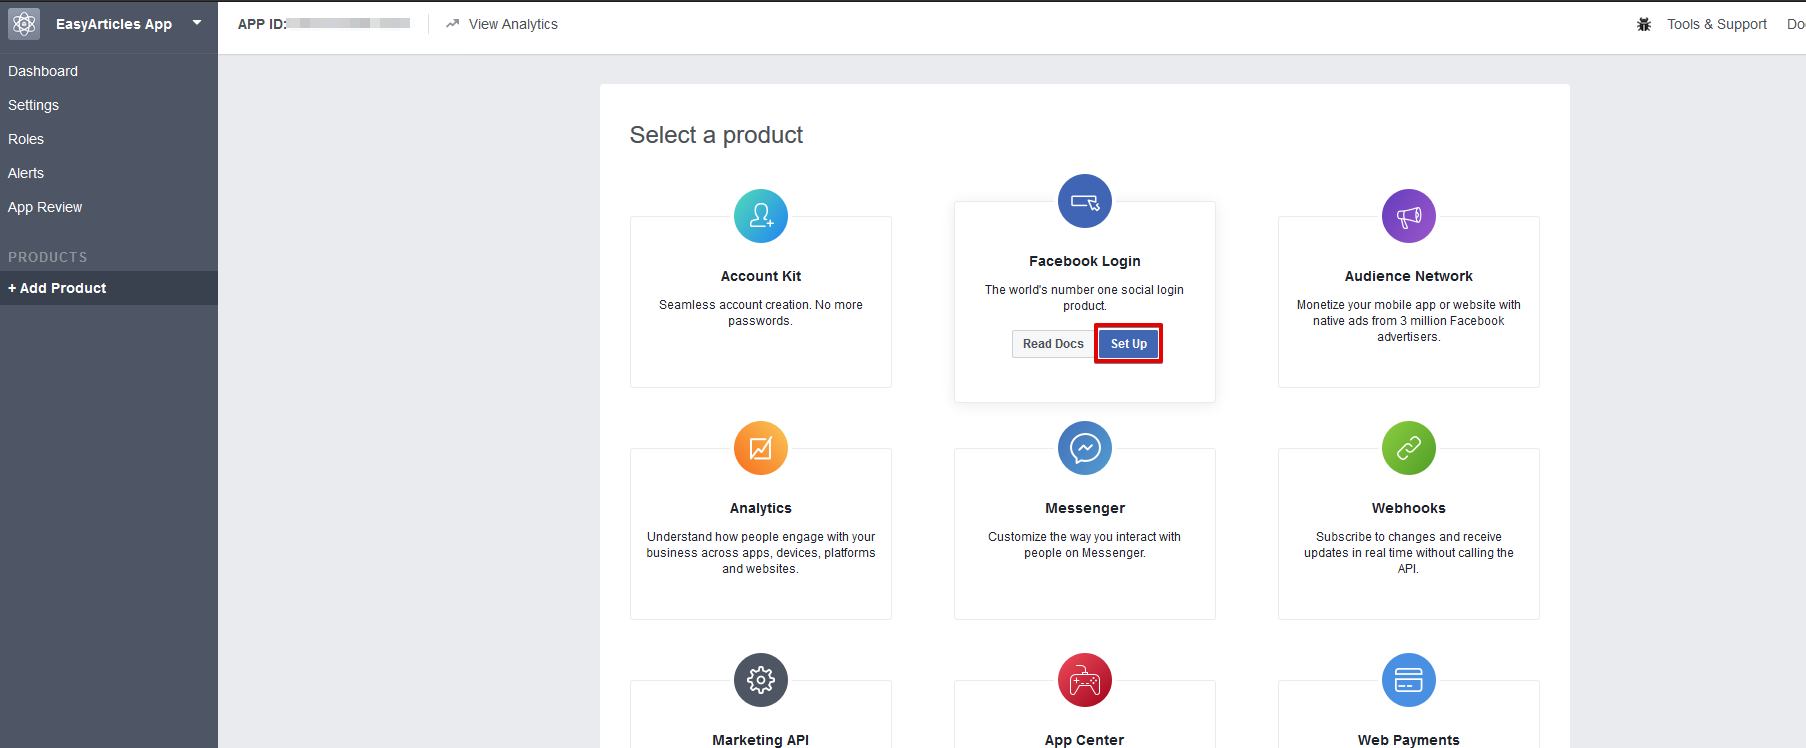Open Read Docs for Facebook Login
1806x748 pixels.
[x=1053, y=344]
